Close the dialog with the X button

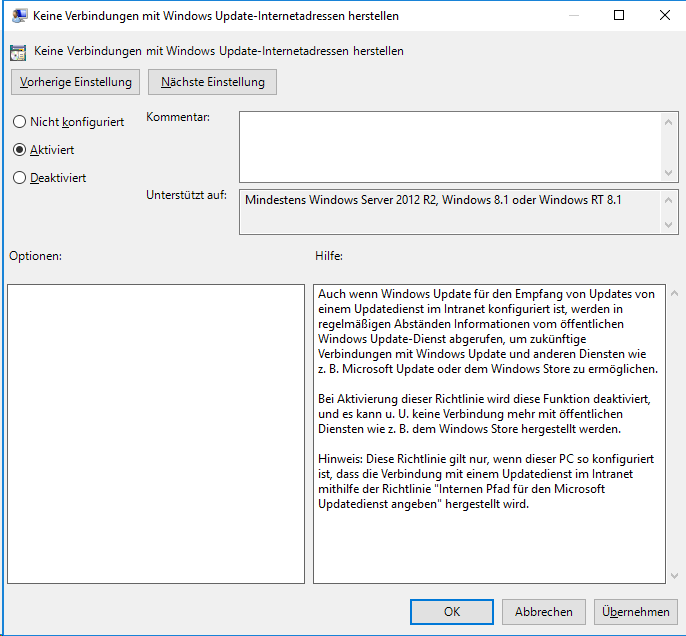coord(664,16)
